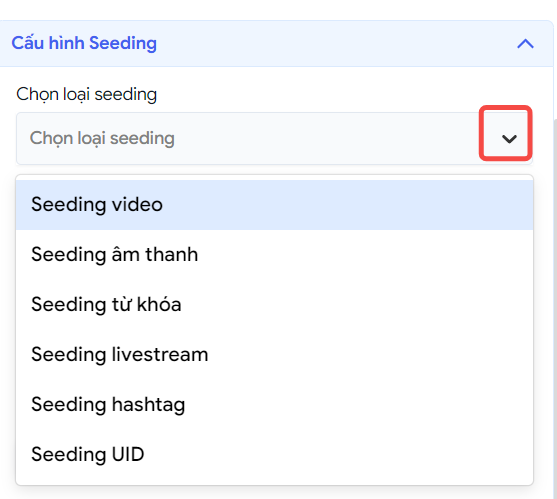This screenshot has height=499, width=557.
Task: Select Seeding video from the list
Action: pyautogui.click(x=274, y=205)
